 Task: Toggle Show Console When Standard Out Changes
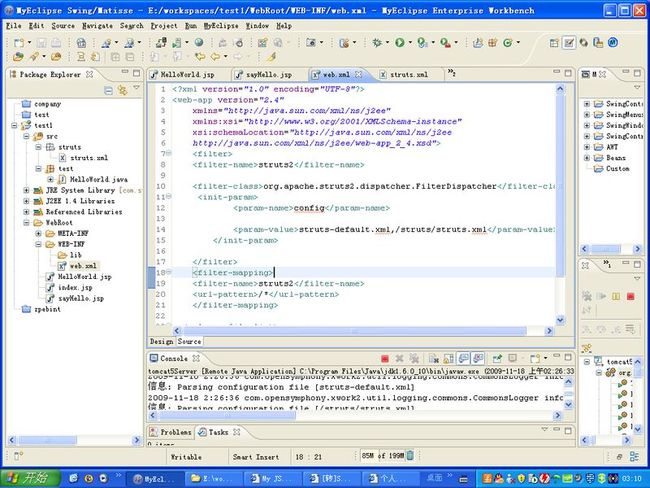[x=464, y=359]
